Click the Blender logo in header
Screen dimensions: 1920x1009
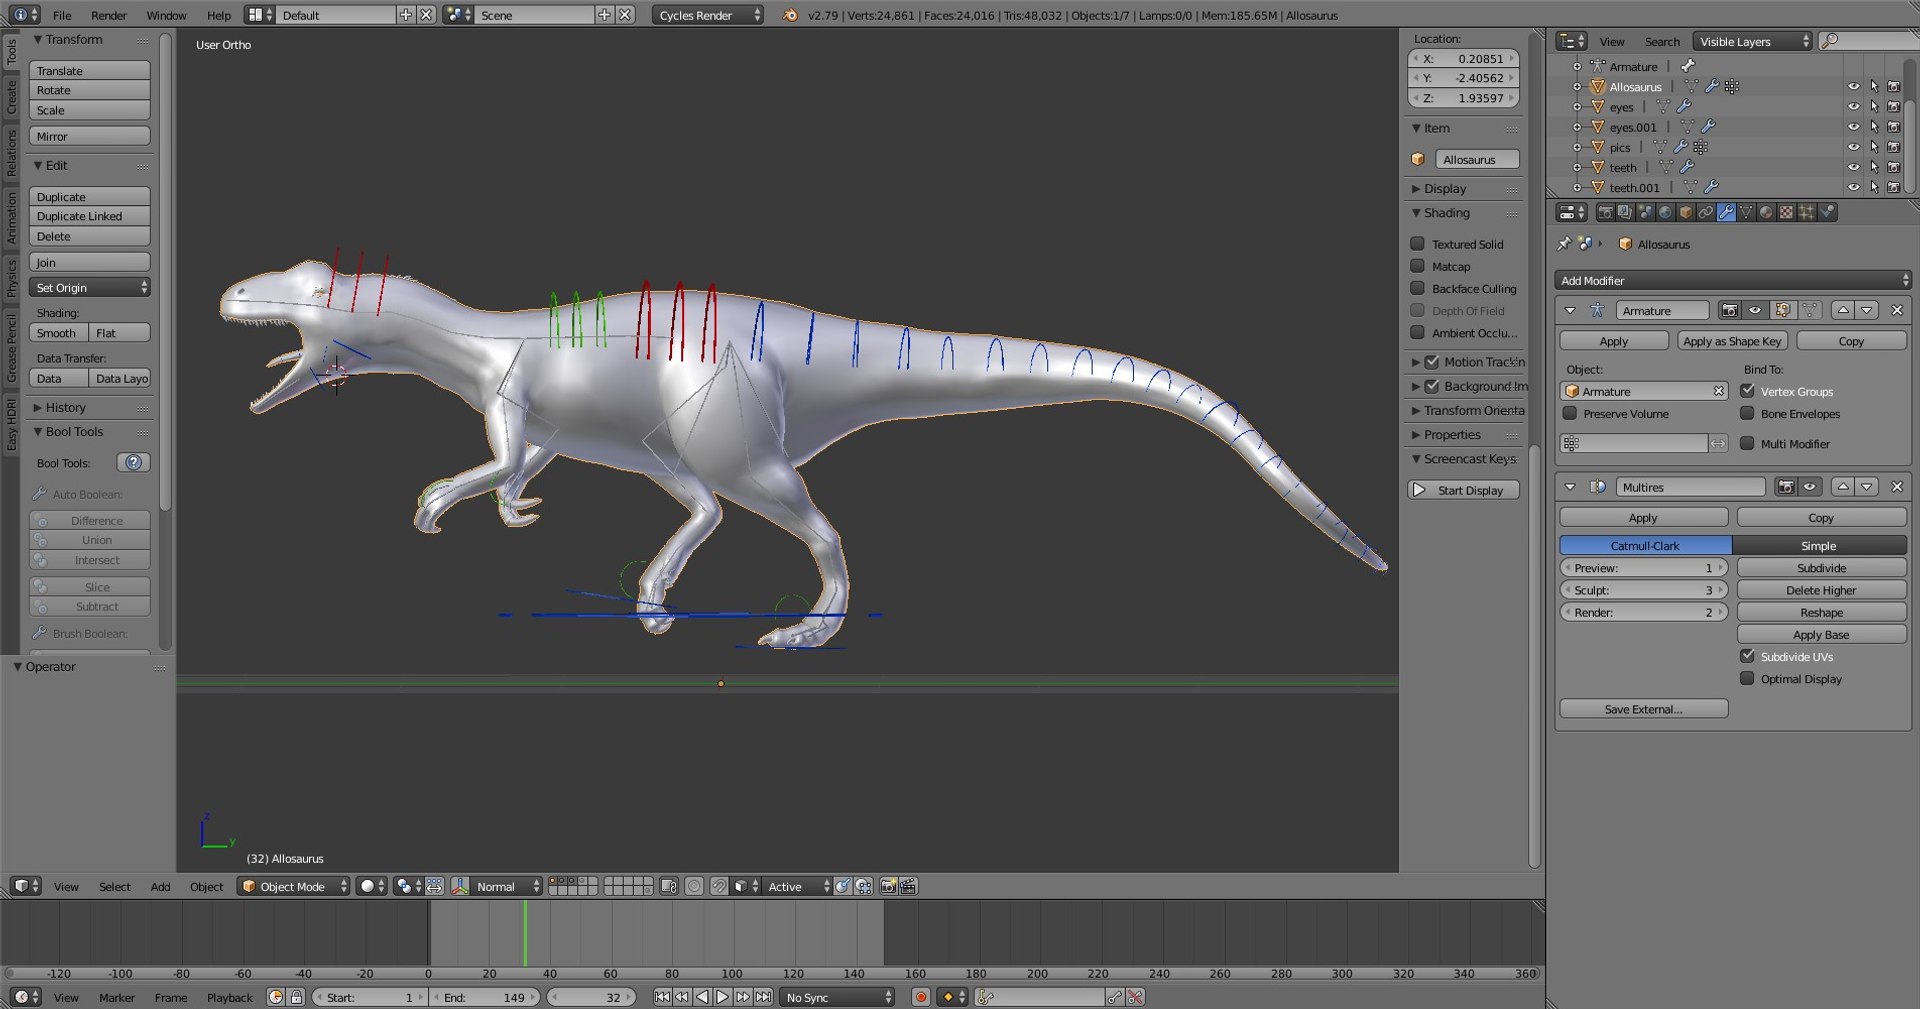pyautogui.click(x=790, y=15)
